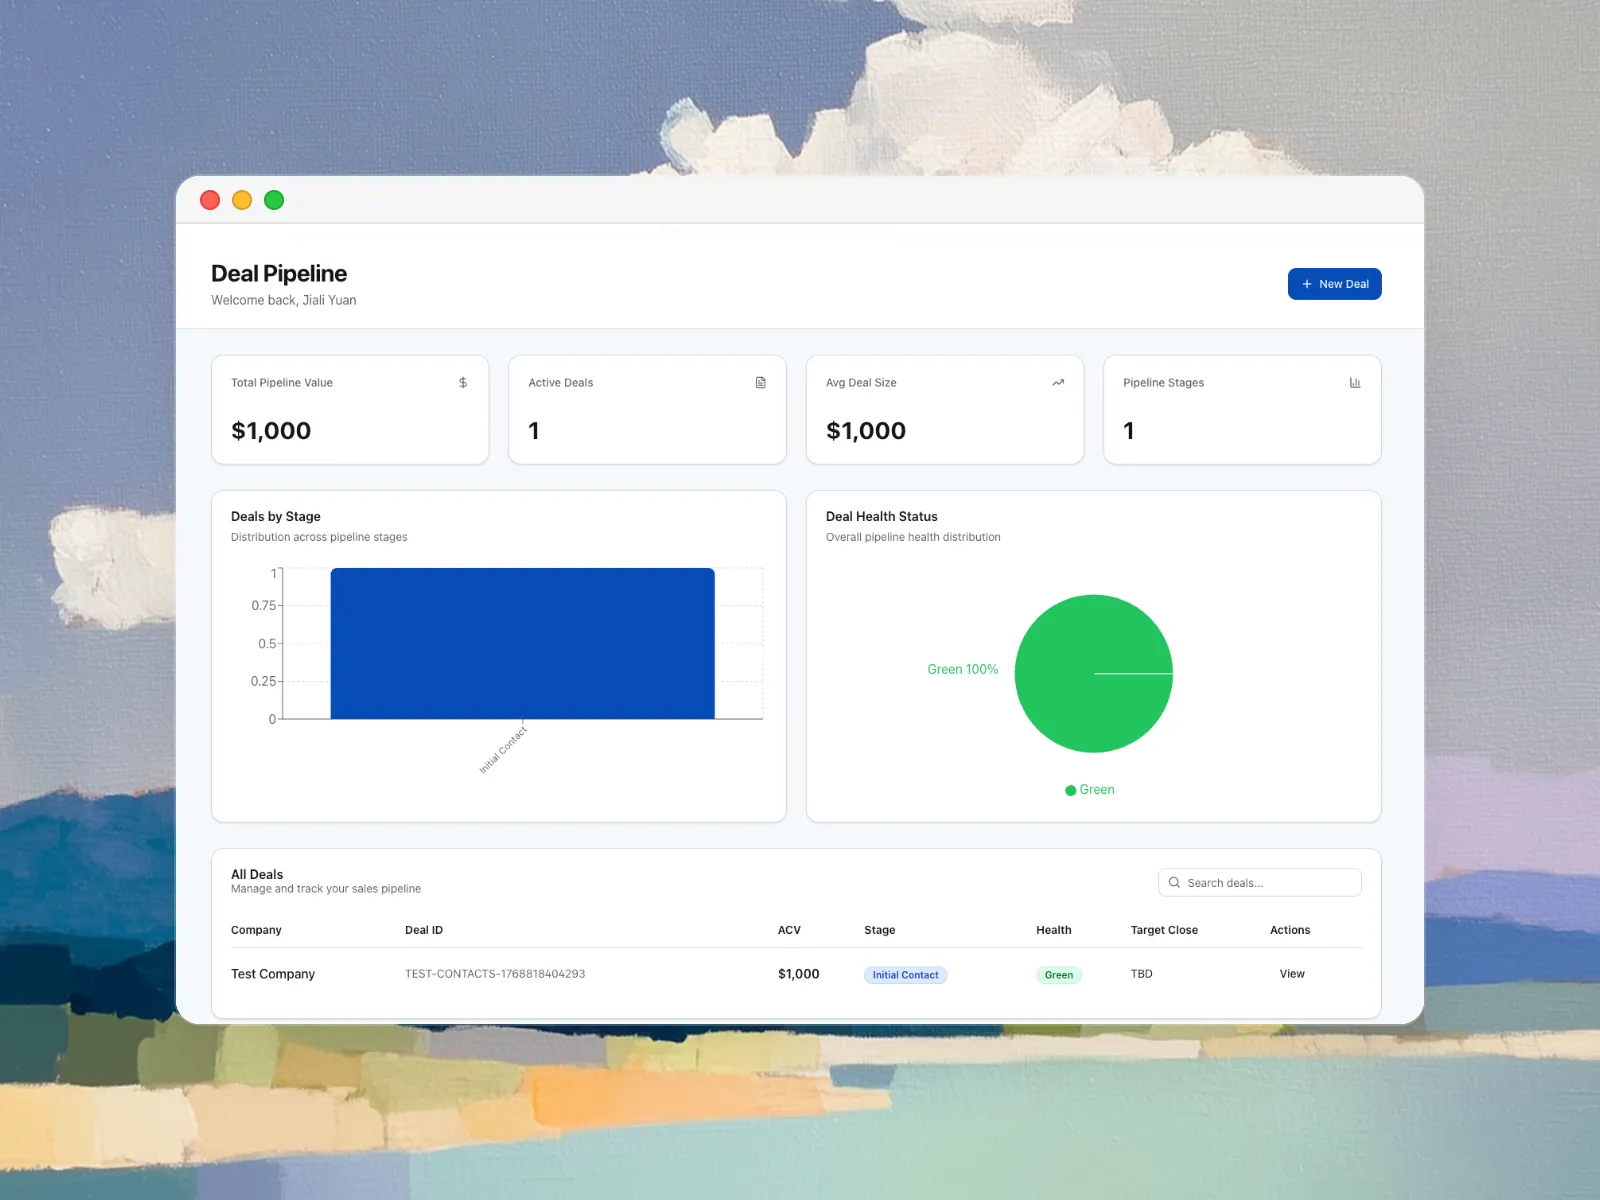1600x1200 pixels.
Task: Click the Initial Contact stage badge
Action: pos(905,975)
